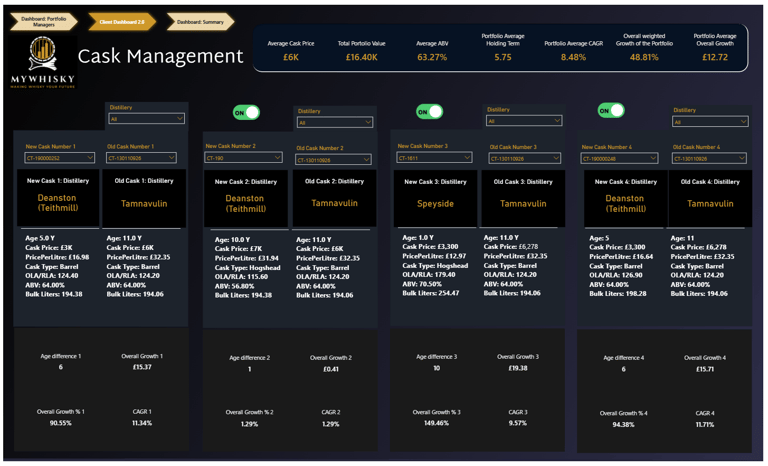Select the Average Cask Price £6K card
The image size is (768, 466).
[290, 51]
